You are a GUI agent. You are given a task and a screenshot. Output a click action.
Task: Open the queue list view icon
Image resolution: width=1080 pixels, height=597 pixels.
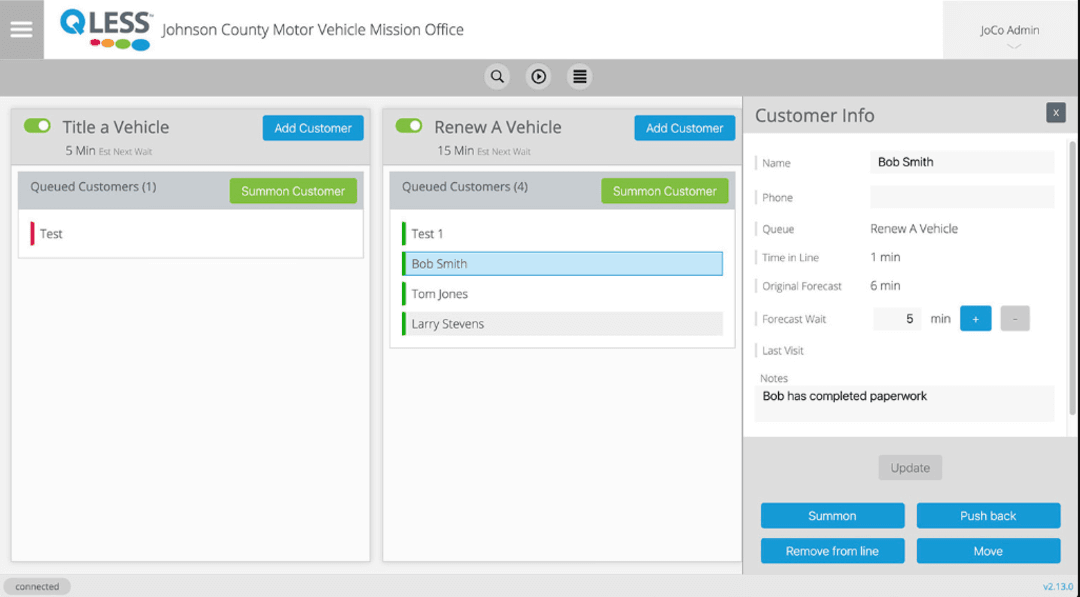point(579,76)
